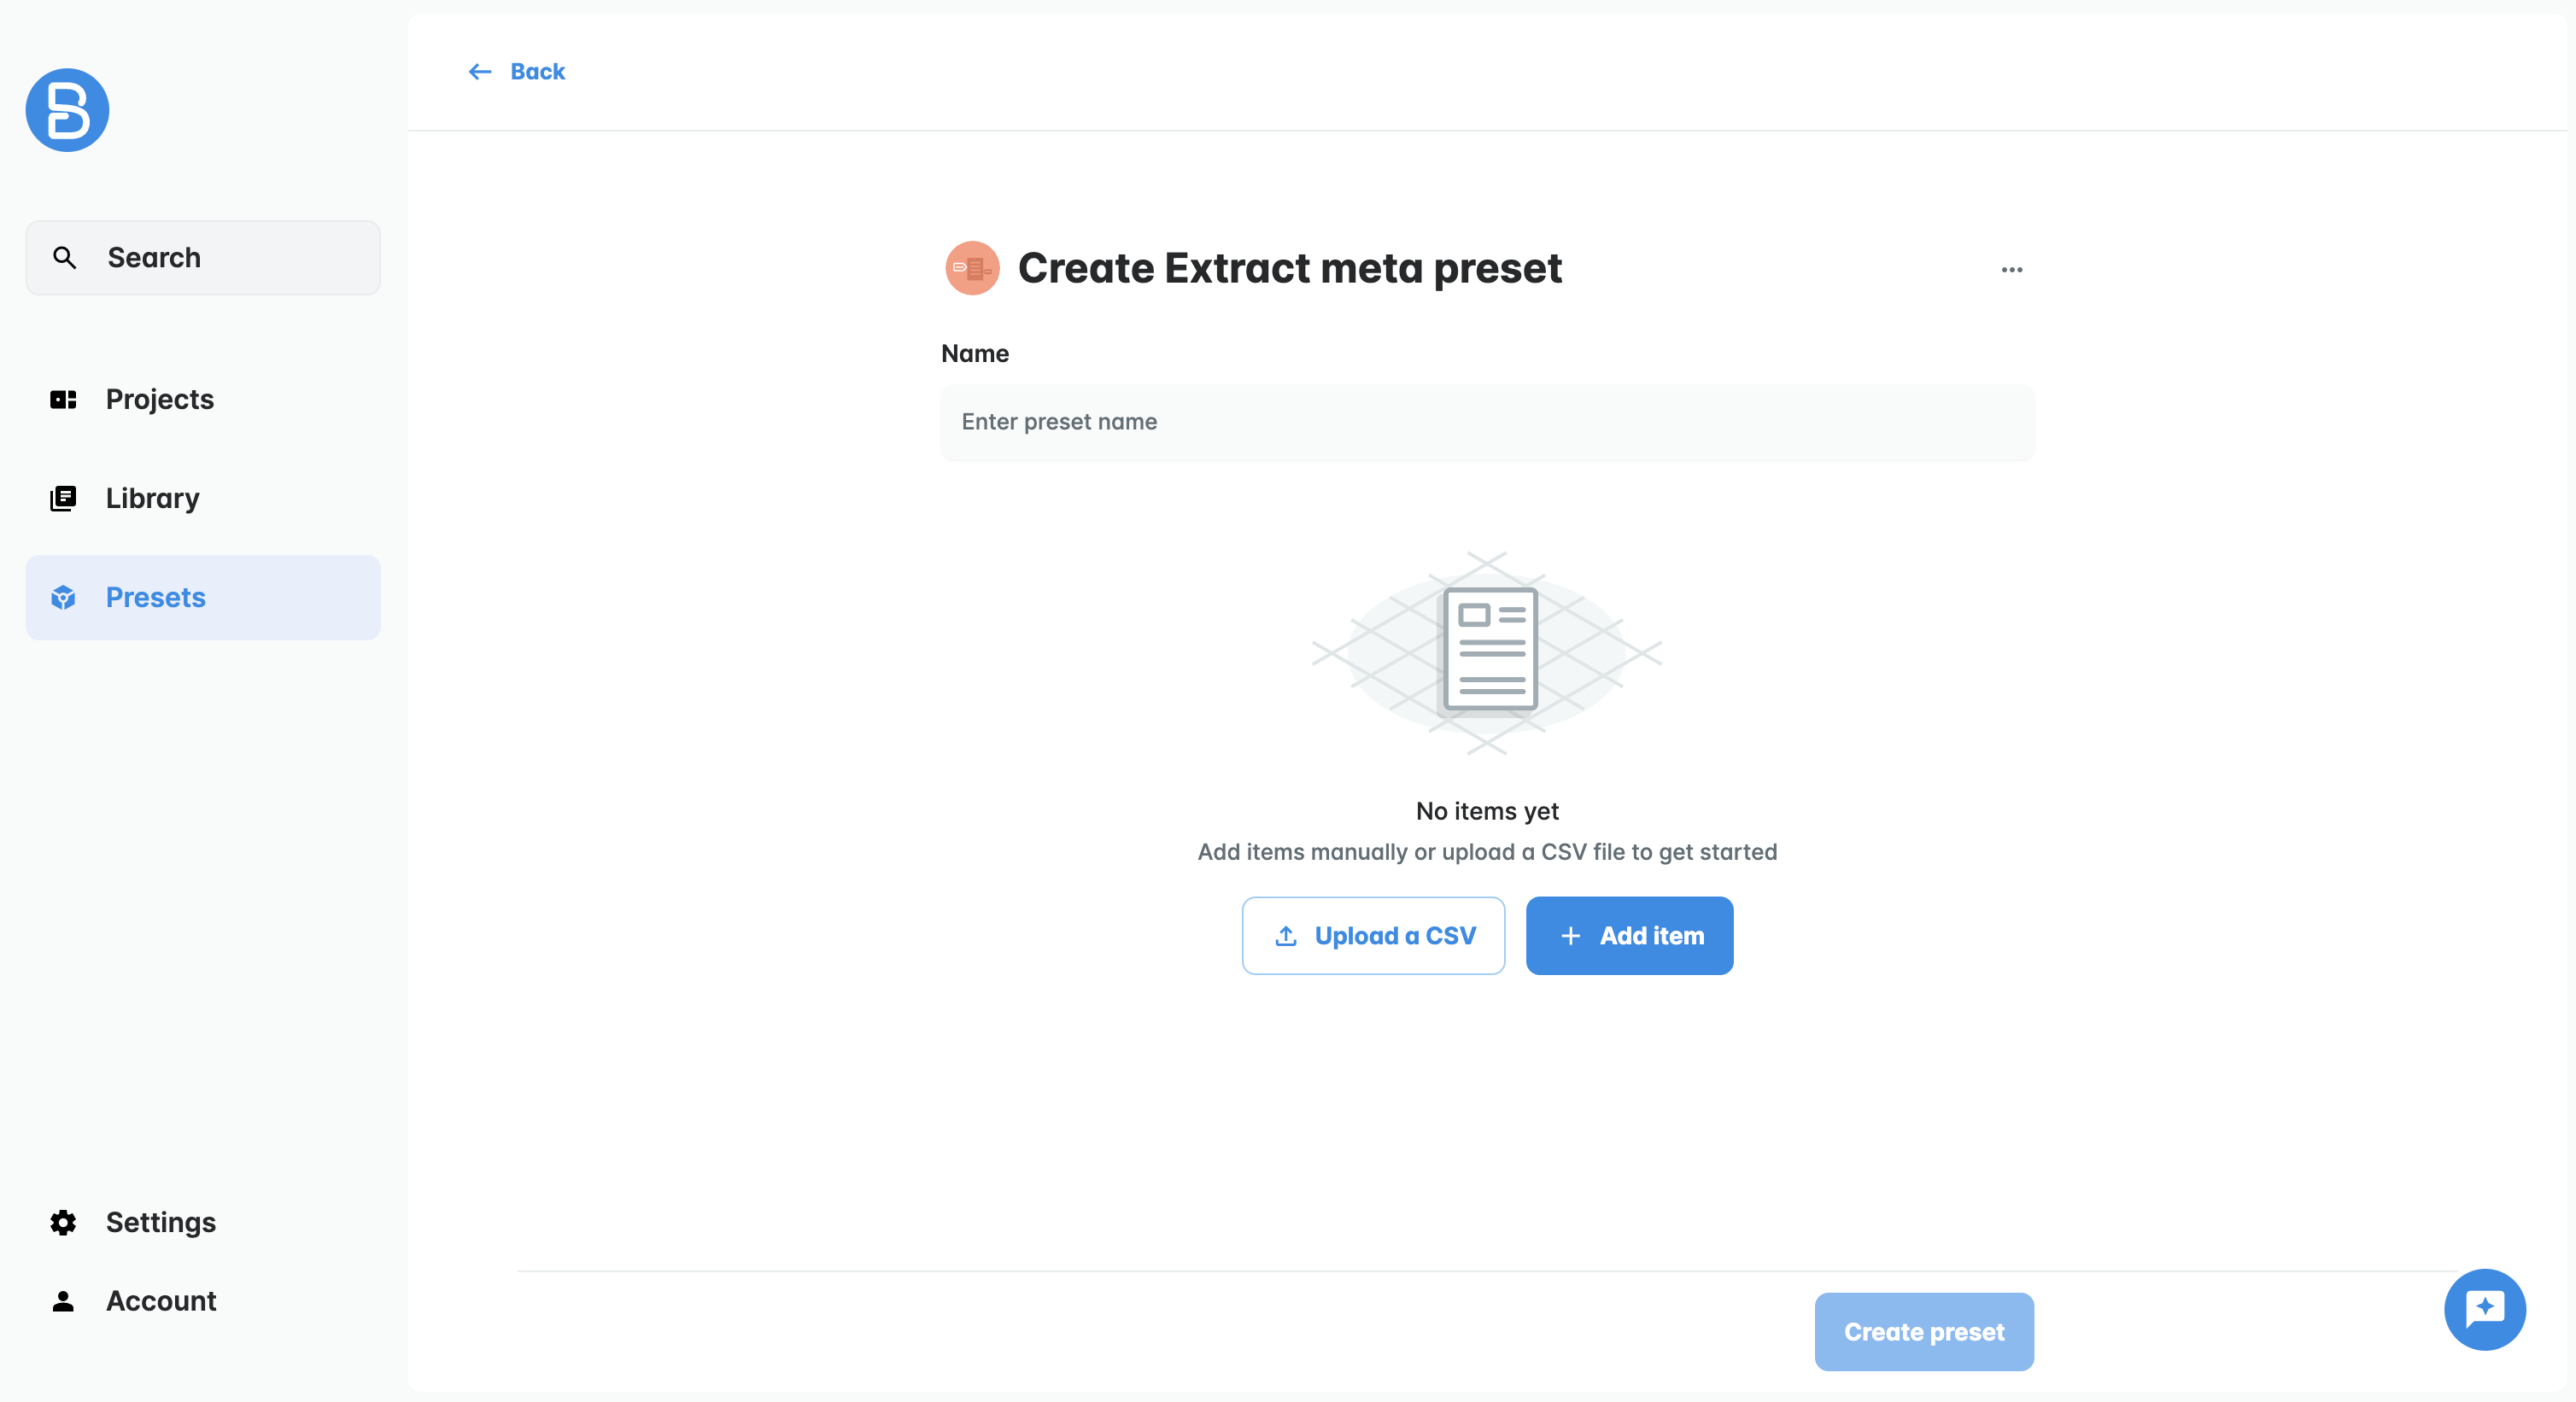Click the Settings gear icon
Viewport: 2576px width, 1402px height.
tap(63, 1222)
